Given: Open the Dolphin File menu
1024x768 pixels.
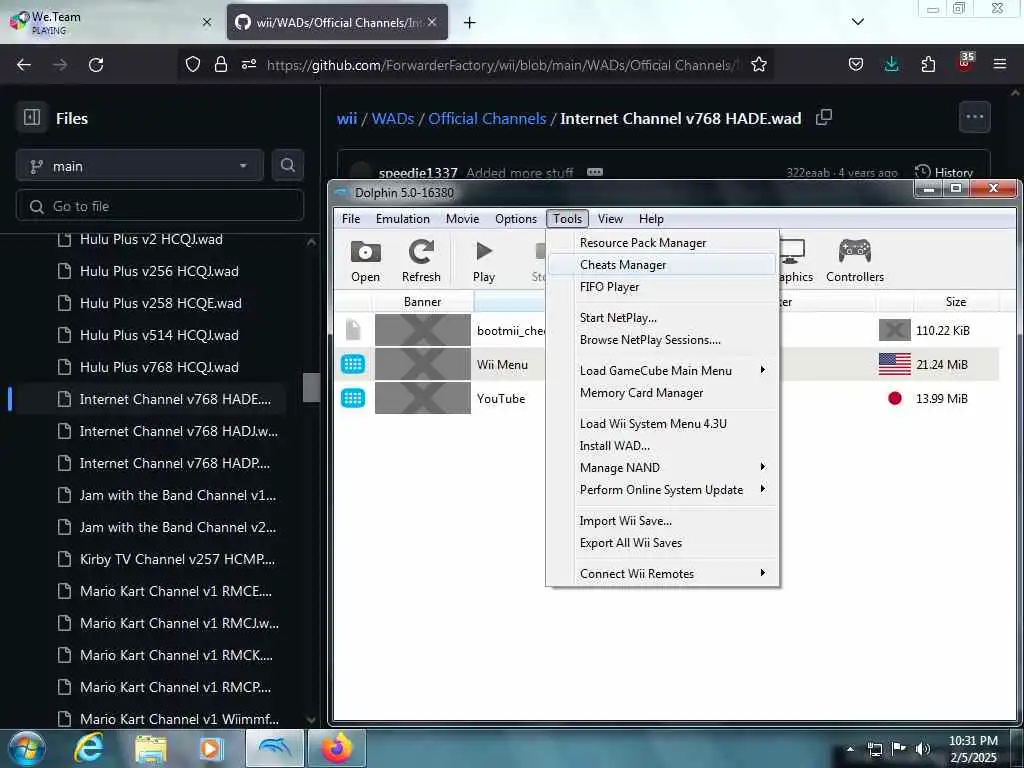Looking at the screenshot, I should [x=351, y=219].
